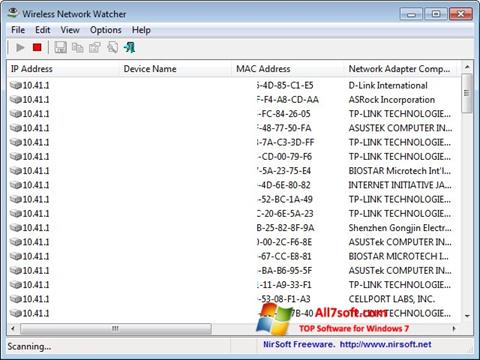
Task: Open the View menu
Action: coord(70,30)
